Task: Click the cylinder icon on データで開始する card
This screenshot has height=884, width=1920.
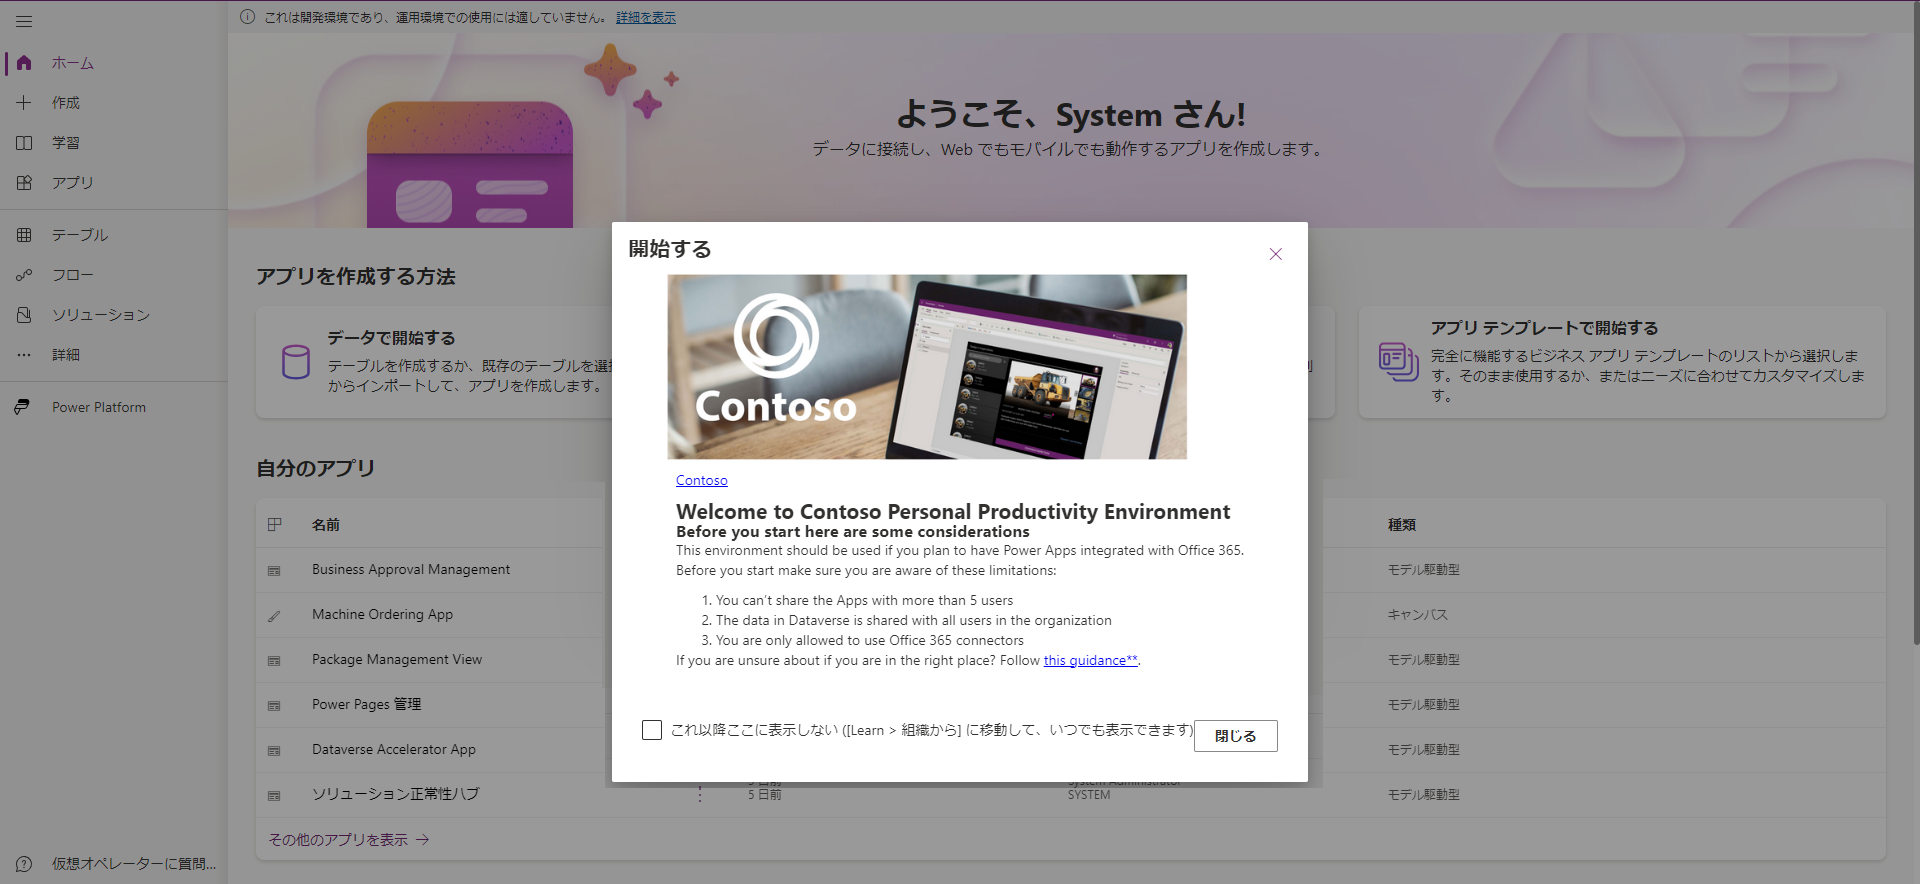Action: 295,362
